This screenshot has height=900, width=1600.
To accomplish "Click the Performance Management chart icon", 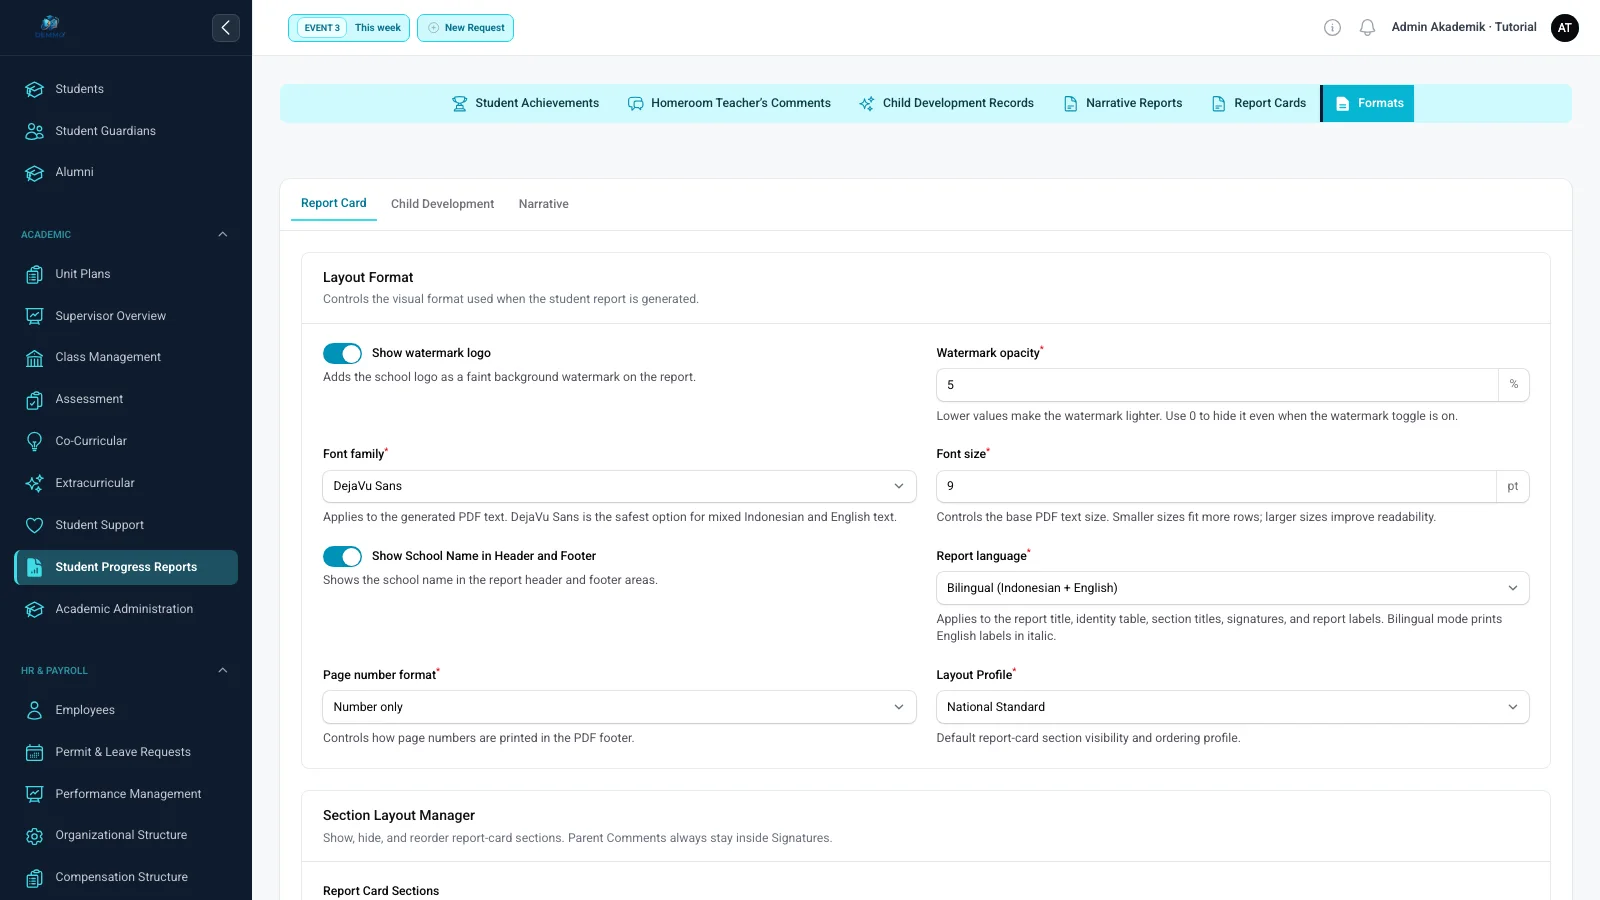I will [x=34, y=794].
